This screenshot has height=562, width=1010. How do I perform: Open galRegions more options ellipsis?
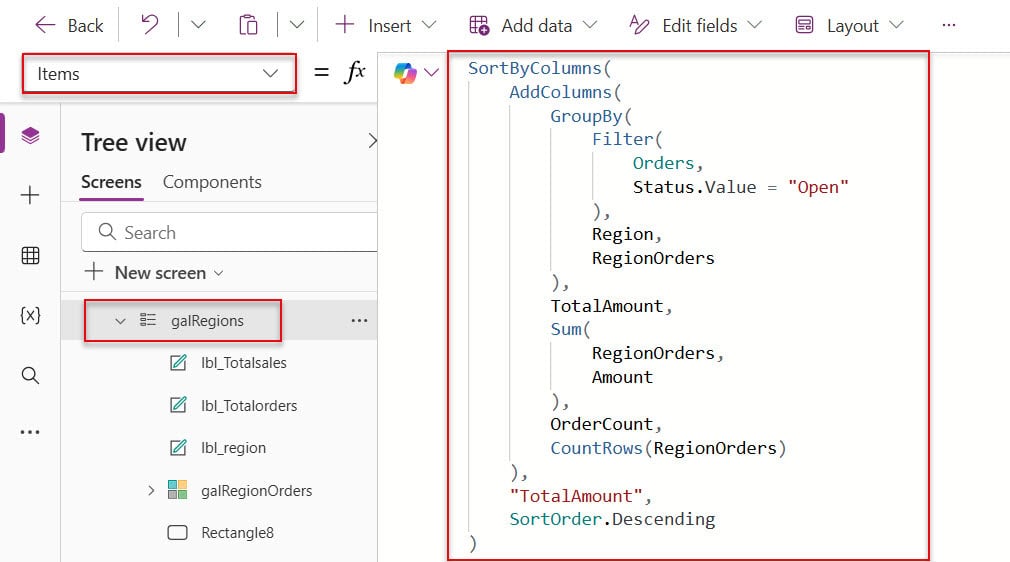[359, 320]
